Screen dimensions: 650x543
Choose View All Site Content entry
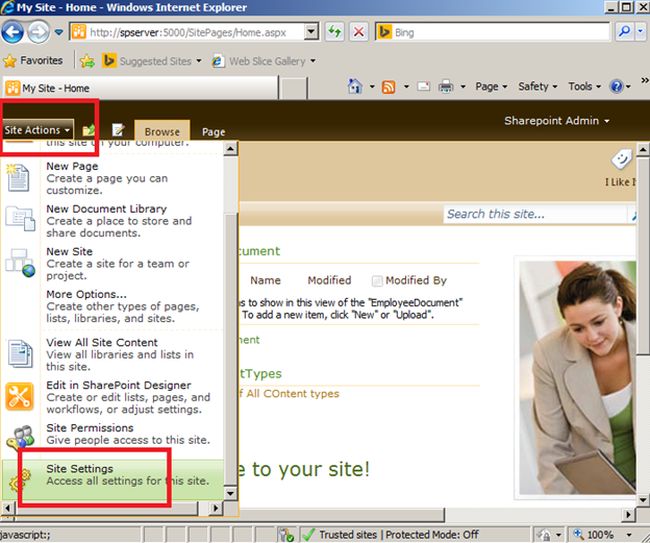[112, 354]
